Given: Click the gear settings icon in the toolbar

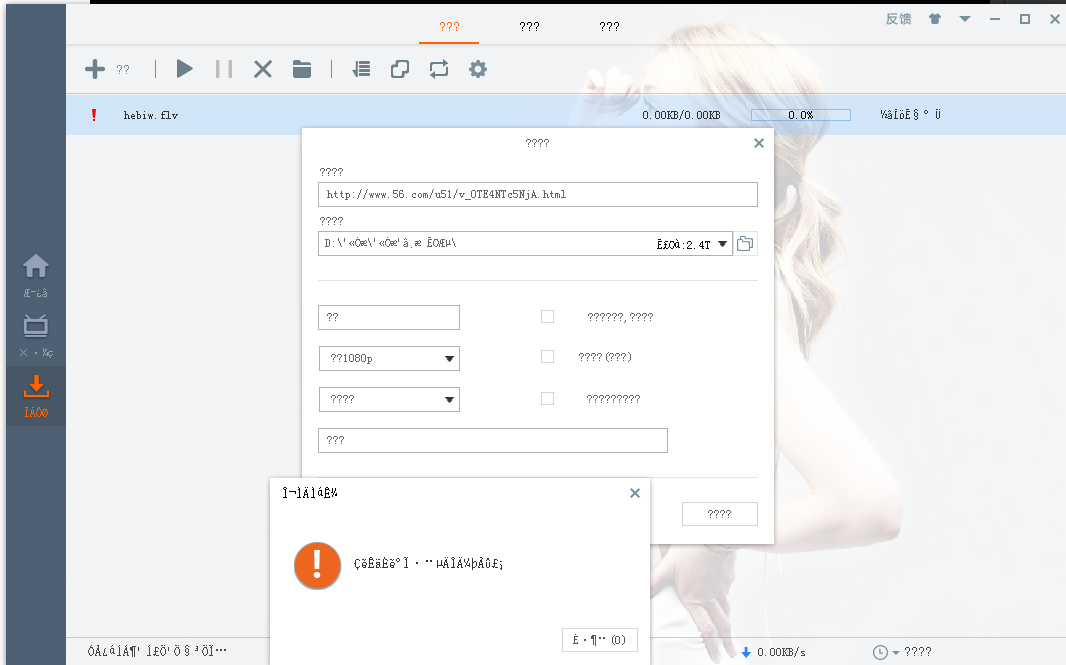Looking at the screenshot, I should point(478,69).
